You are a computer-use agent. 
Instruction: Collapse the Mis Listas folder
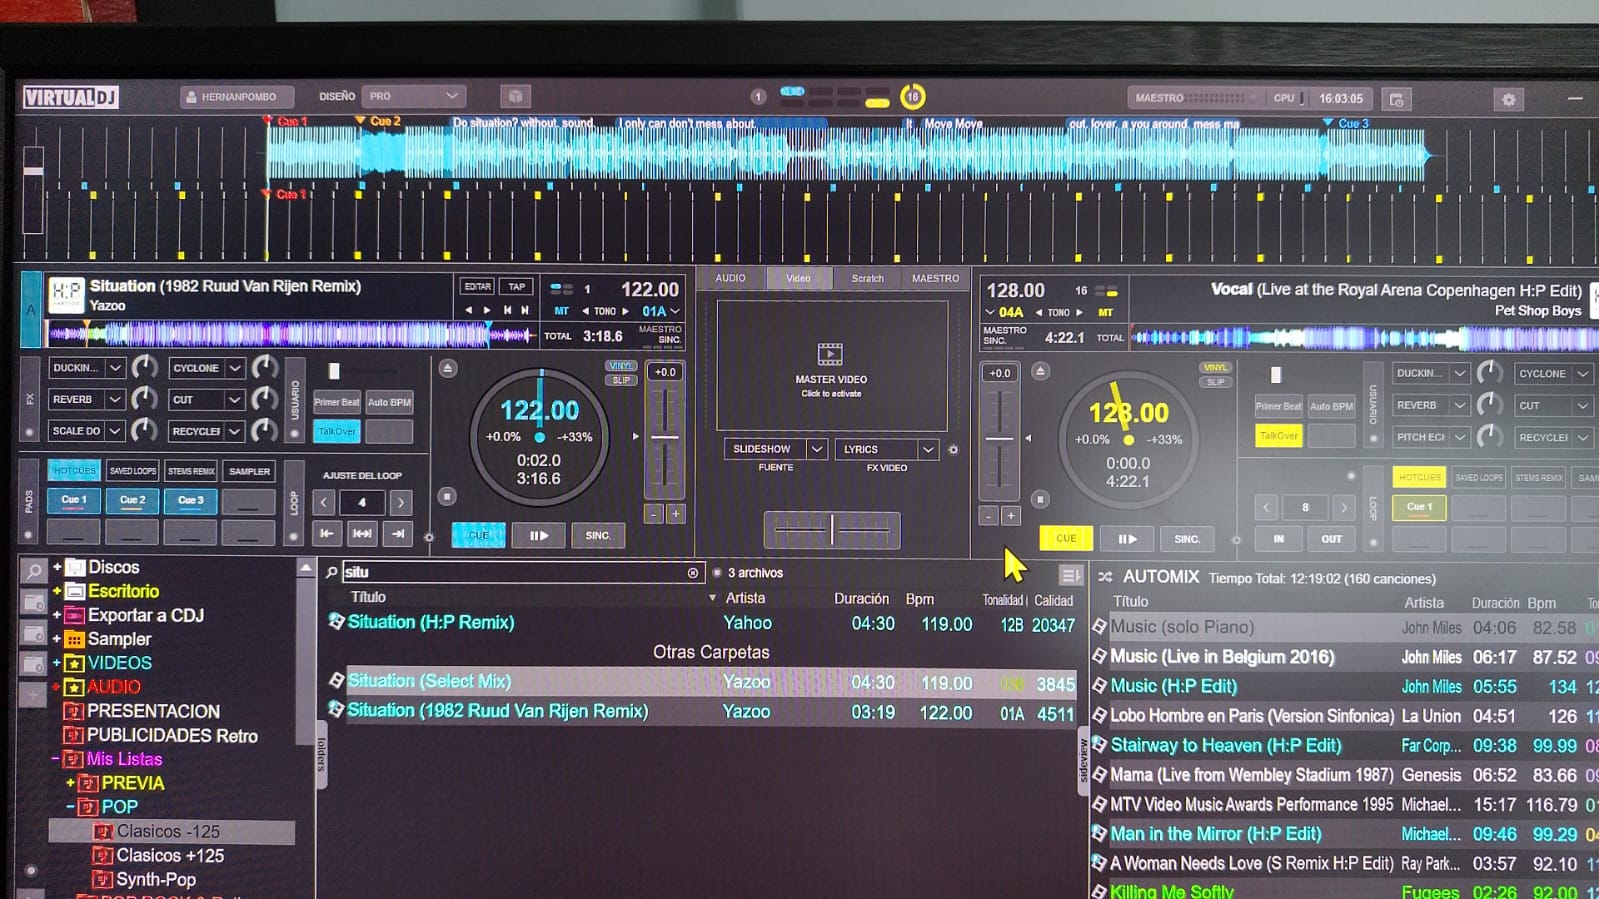pos(56,759)
